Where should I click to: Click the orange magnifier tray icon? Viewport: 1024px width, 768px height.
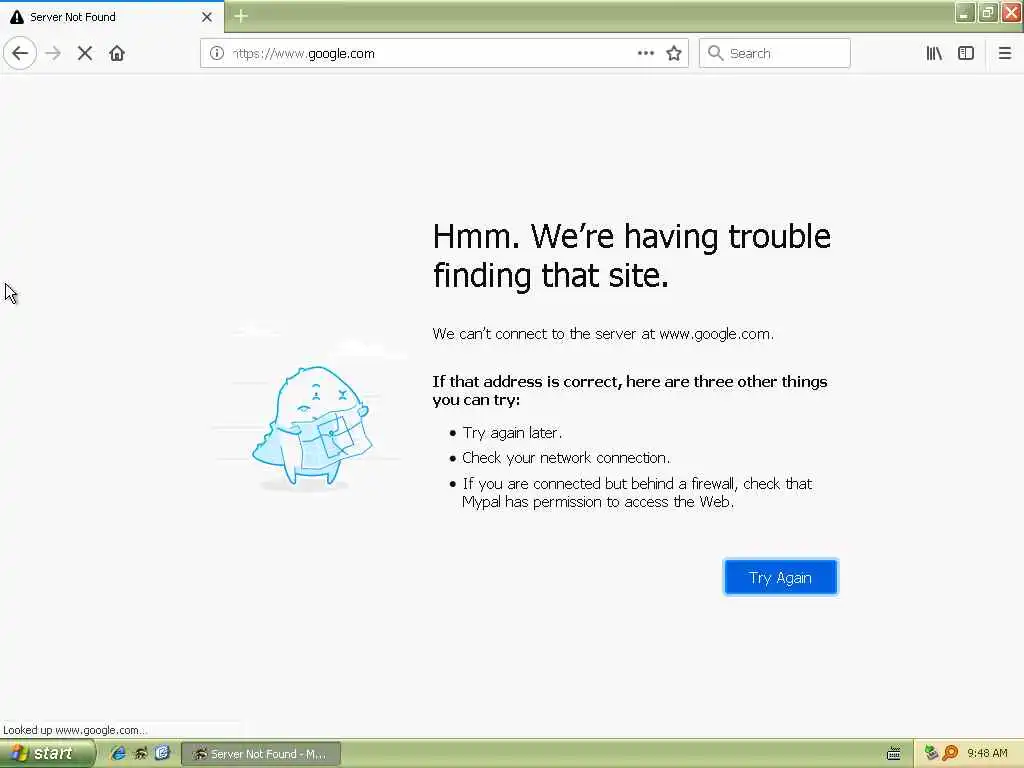(951, 753)
